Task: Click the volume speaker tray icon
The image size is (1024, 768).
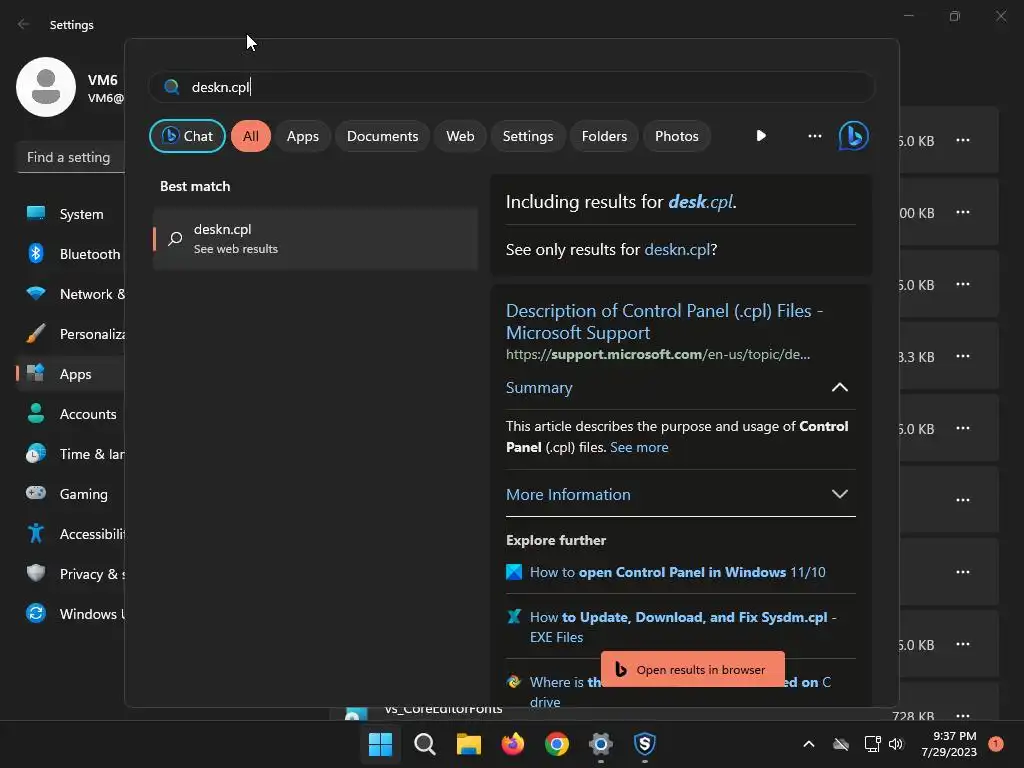Action: click(x=896, y=744)
